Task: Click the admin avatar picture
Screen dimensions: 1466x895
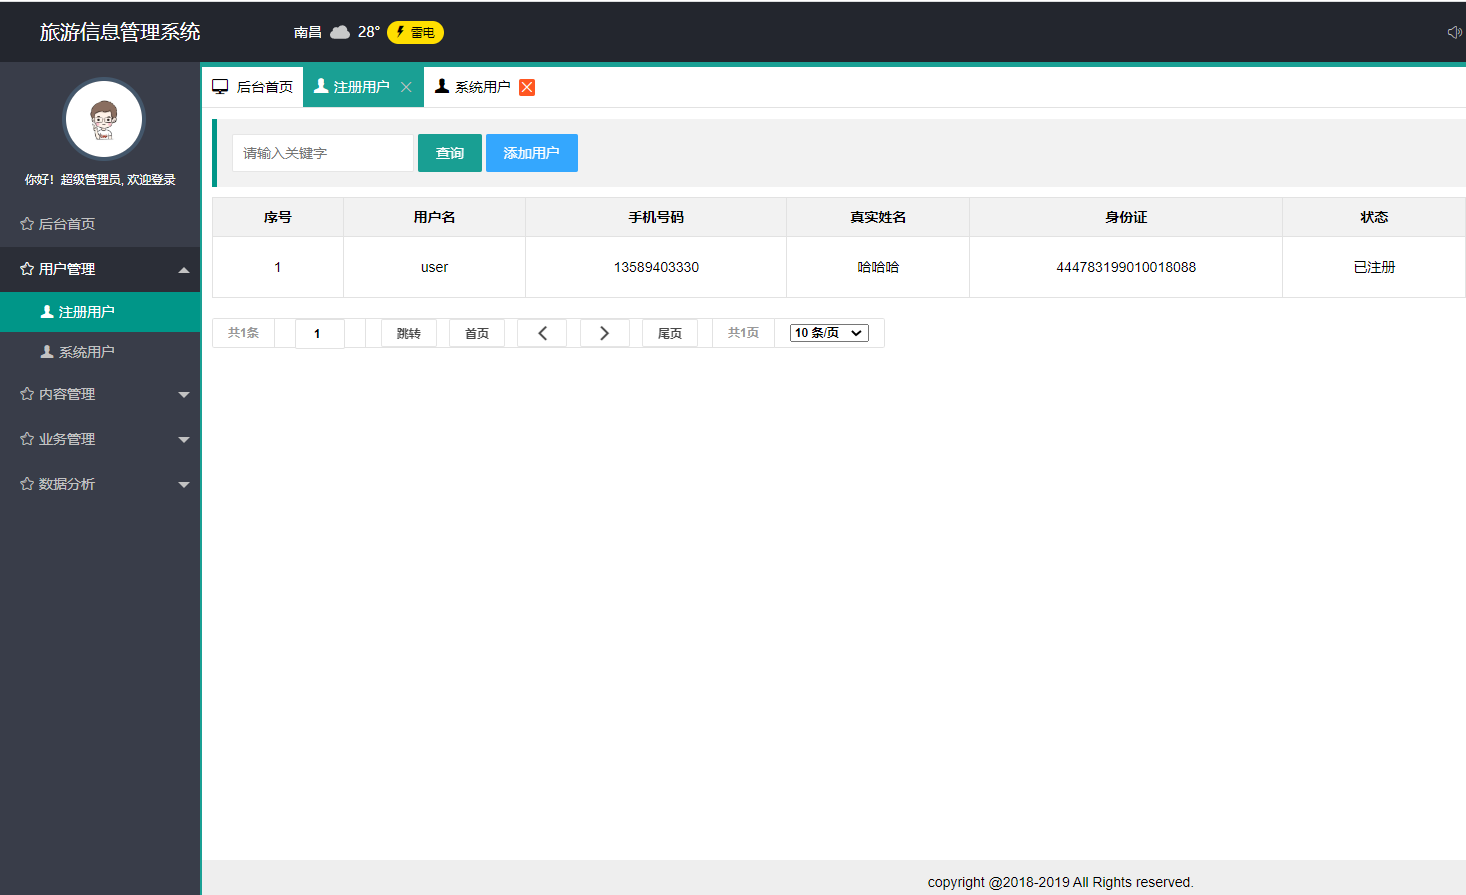Action: [104, 119]
